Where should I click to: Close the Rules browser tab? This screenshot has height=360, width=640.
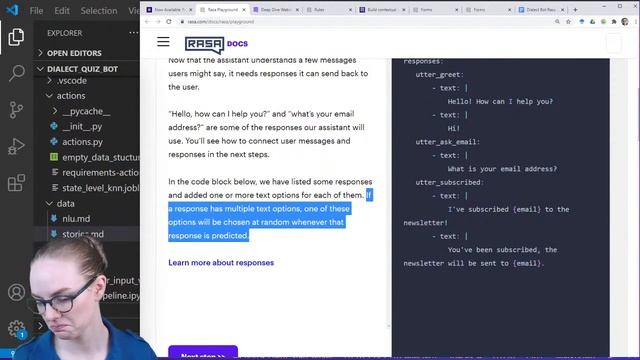pos(350,10)
